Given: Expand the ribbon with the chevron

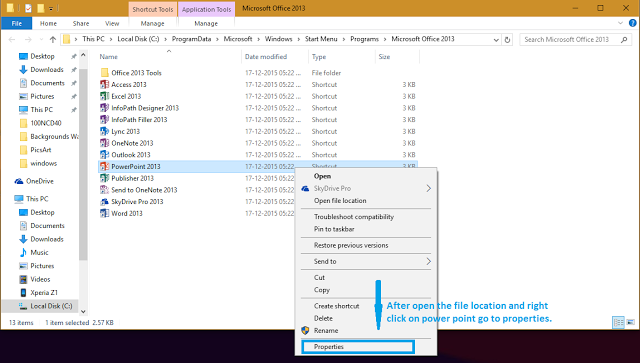Looking at the screenshot, I should click(x=620, y=23).
